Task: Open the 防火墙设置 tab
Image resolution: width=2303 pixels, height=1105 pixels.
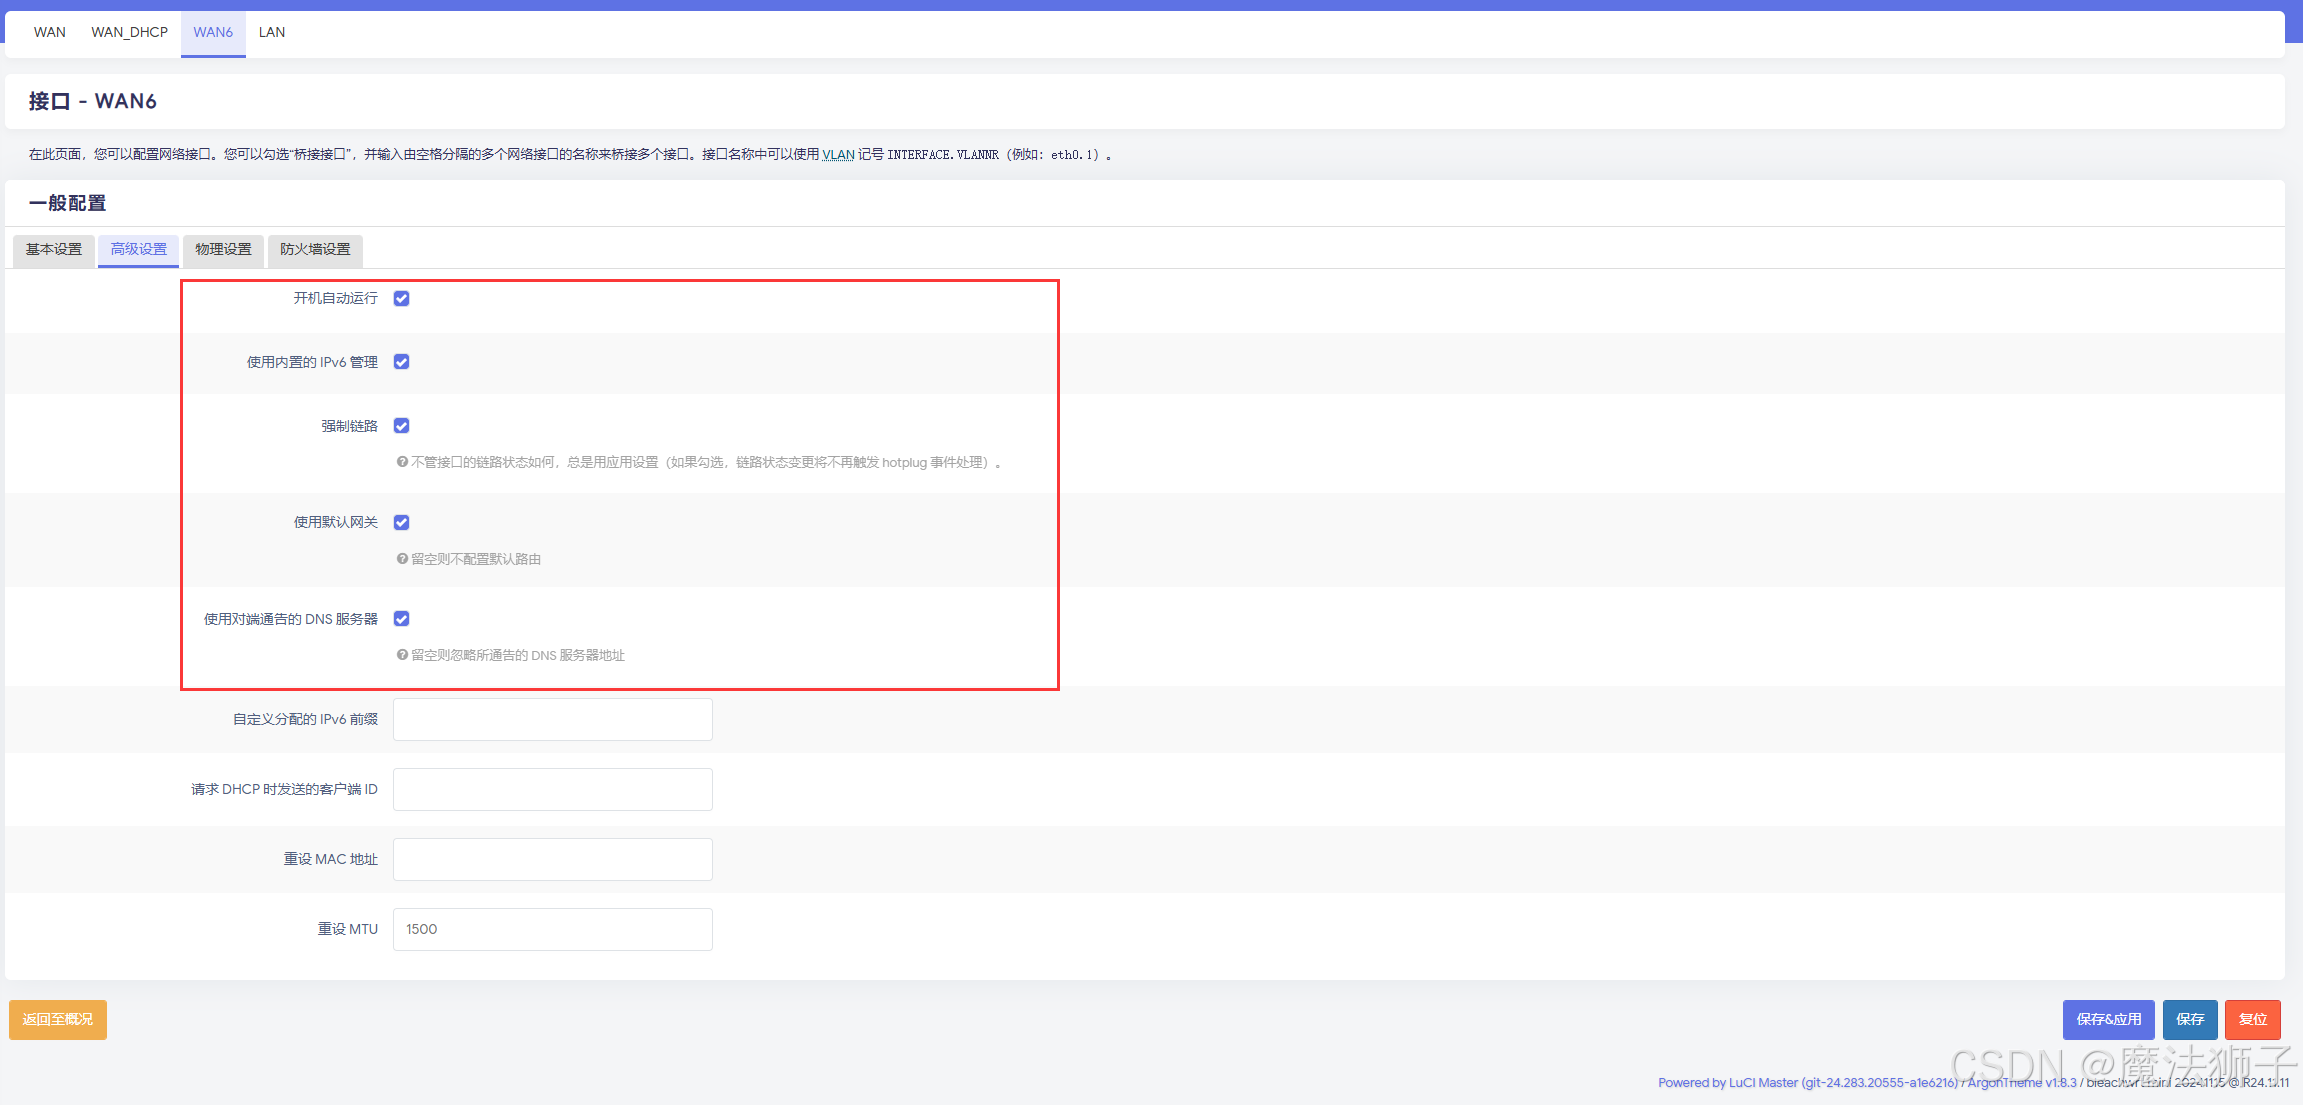Action: coord(315,249)
